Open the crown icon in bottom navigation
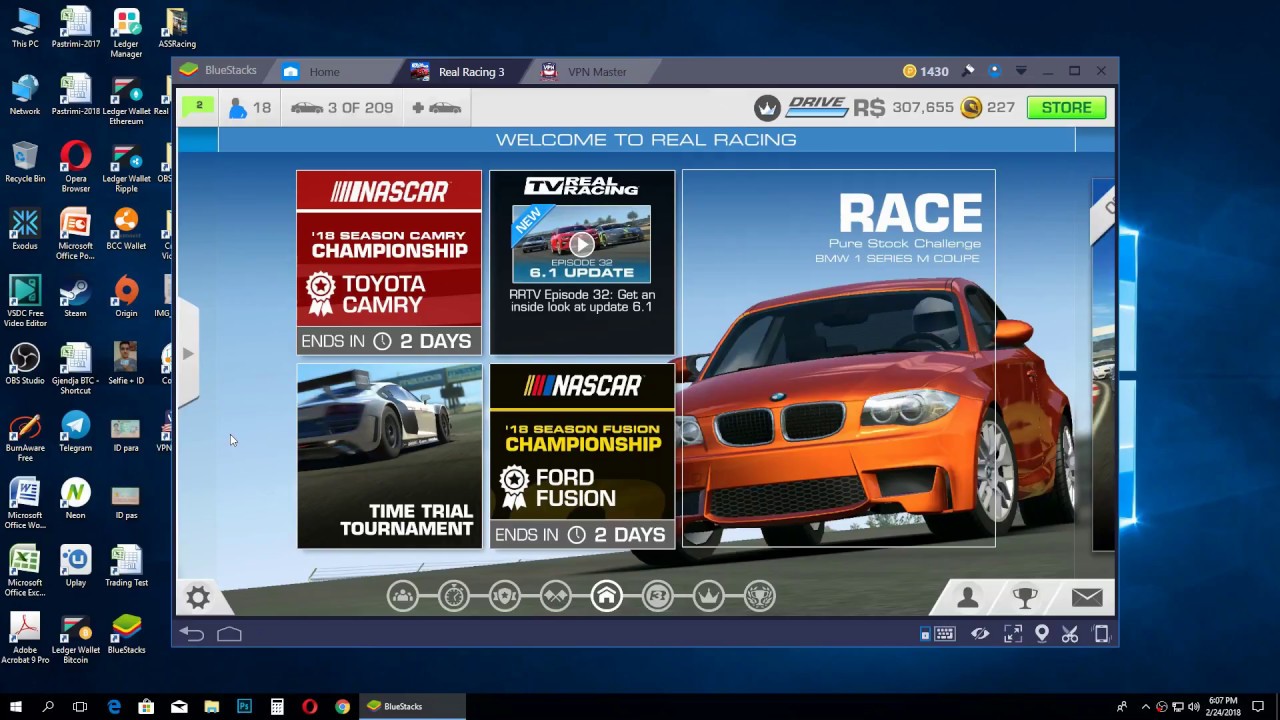This screenshot has width=1280, height=720. 708,597
